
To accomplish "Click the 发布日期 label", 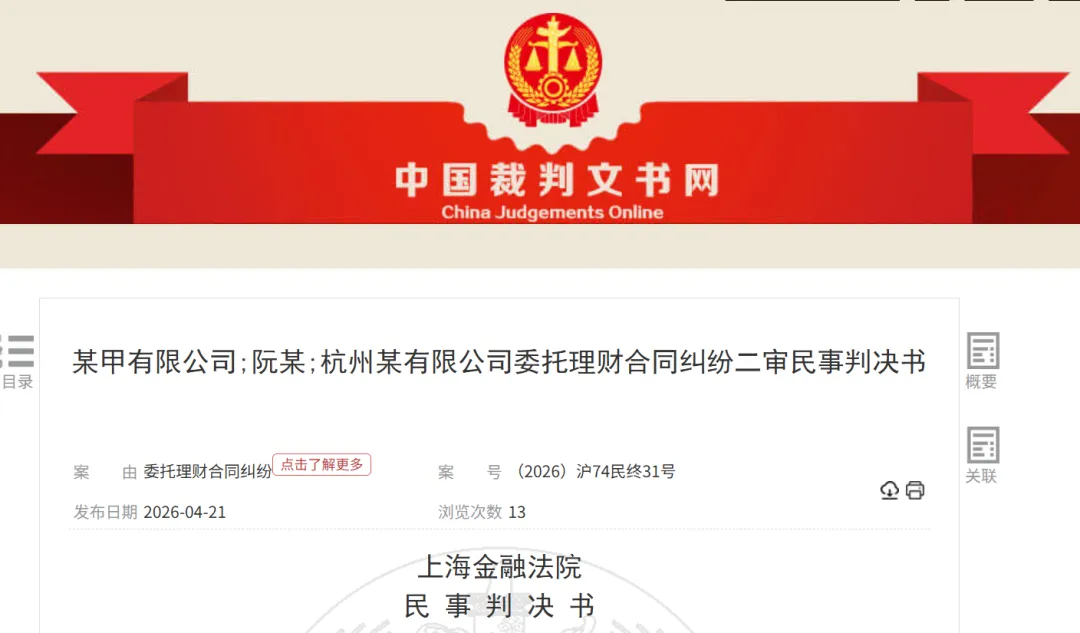I will (105, 512).
